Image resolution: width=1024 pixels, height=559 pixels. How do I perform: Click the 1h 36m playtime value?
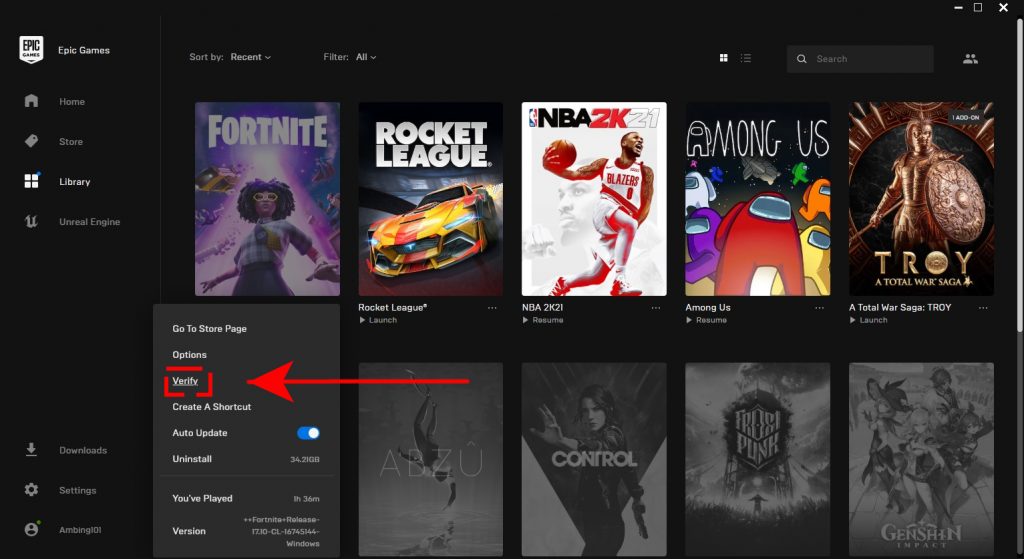306,499
